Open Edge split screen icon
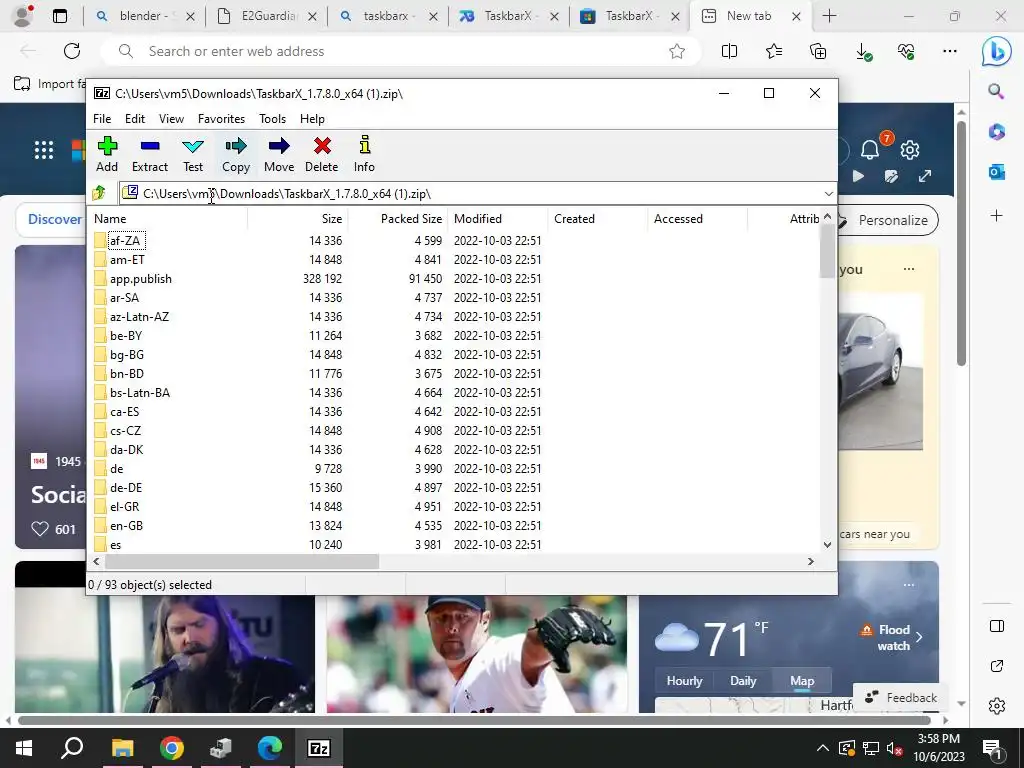1024x768 pixels. (729, 51)
